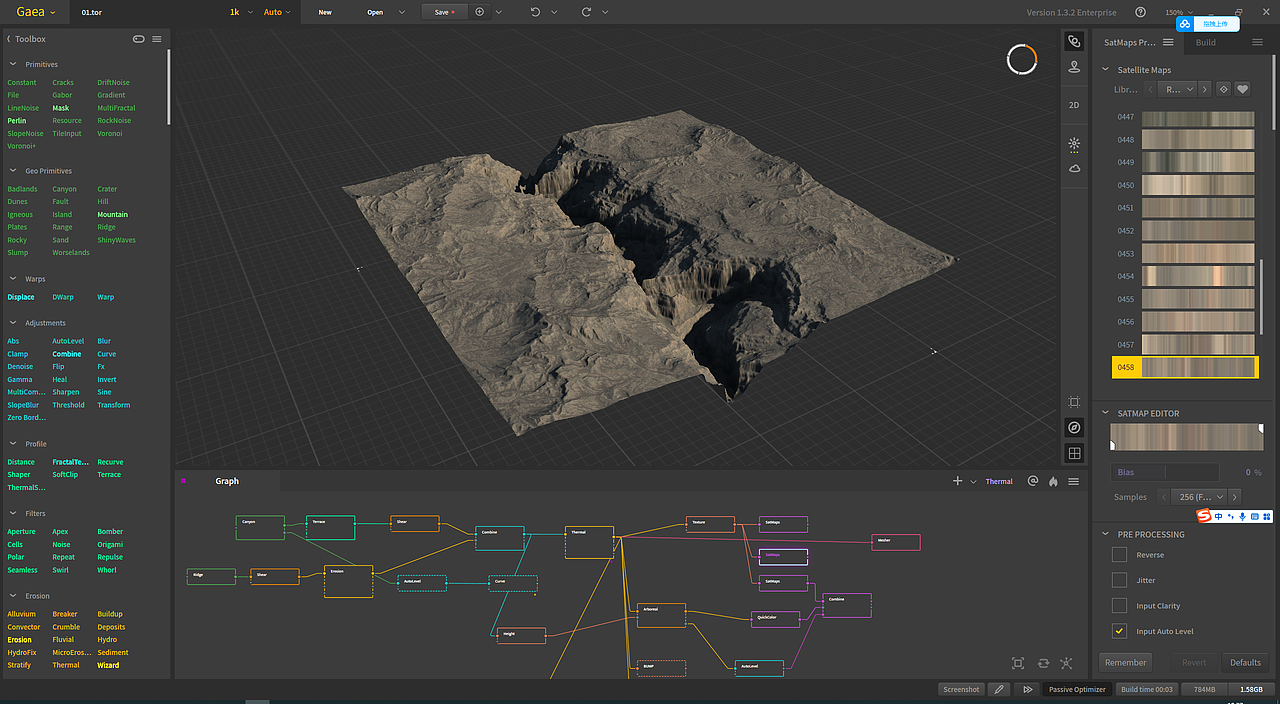The height and width of the screenshot is (704, 1280).
Task: Click the flame icon in Graph header
Action: point(1053,482)
